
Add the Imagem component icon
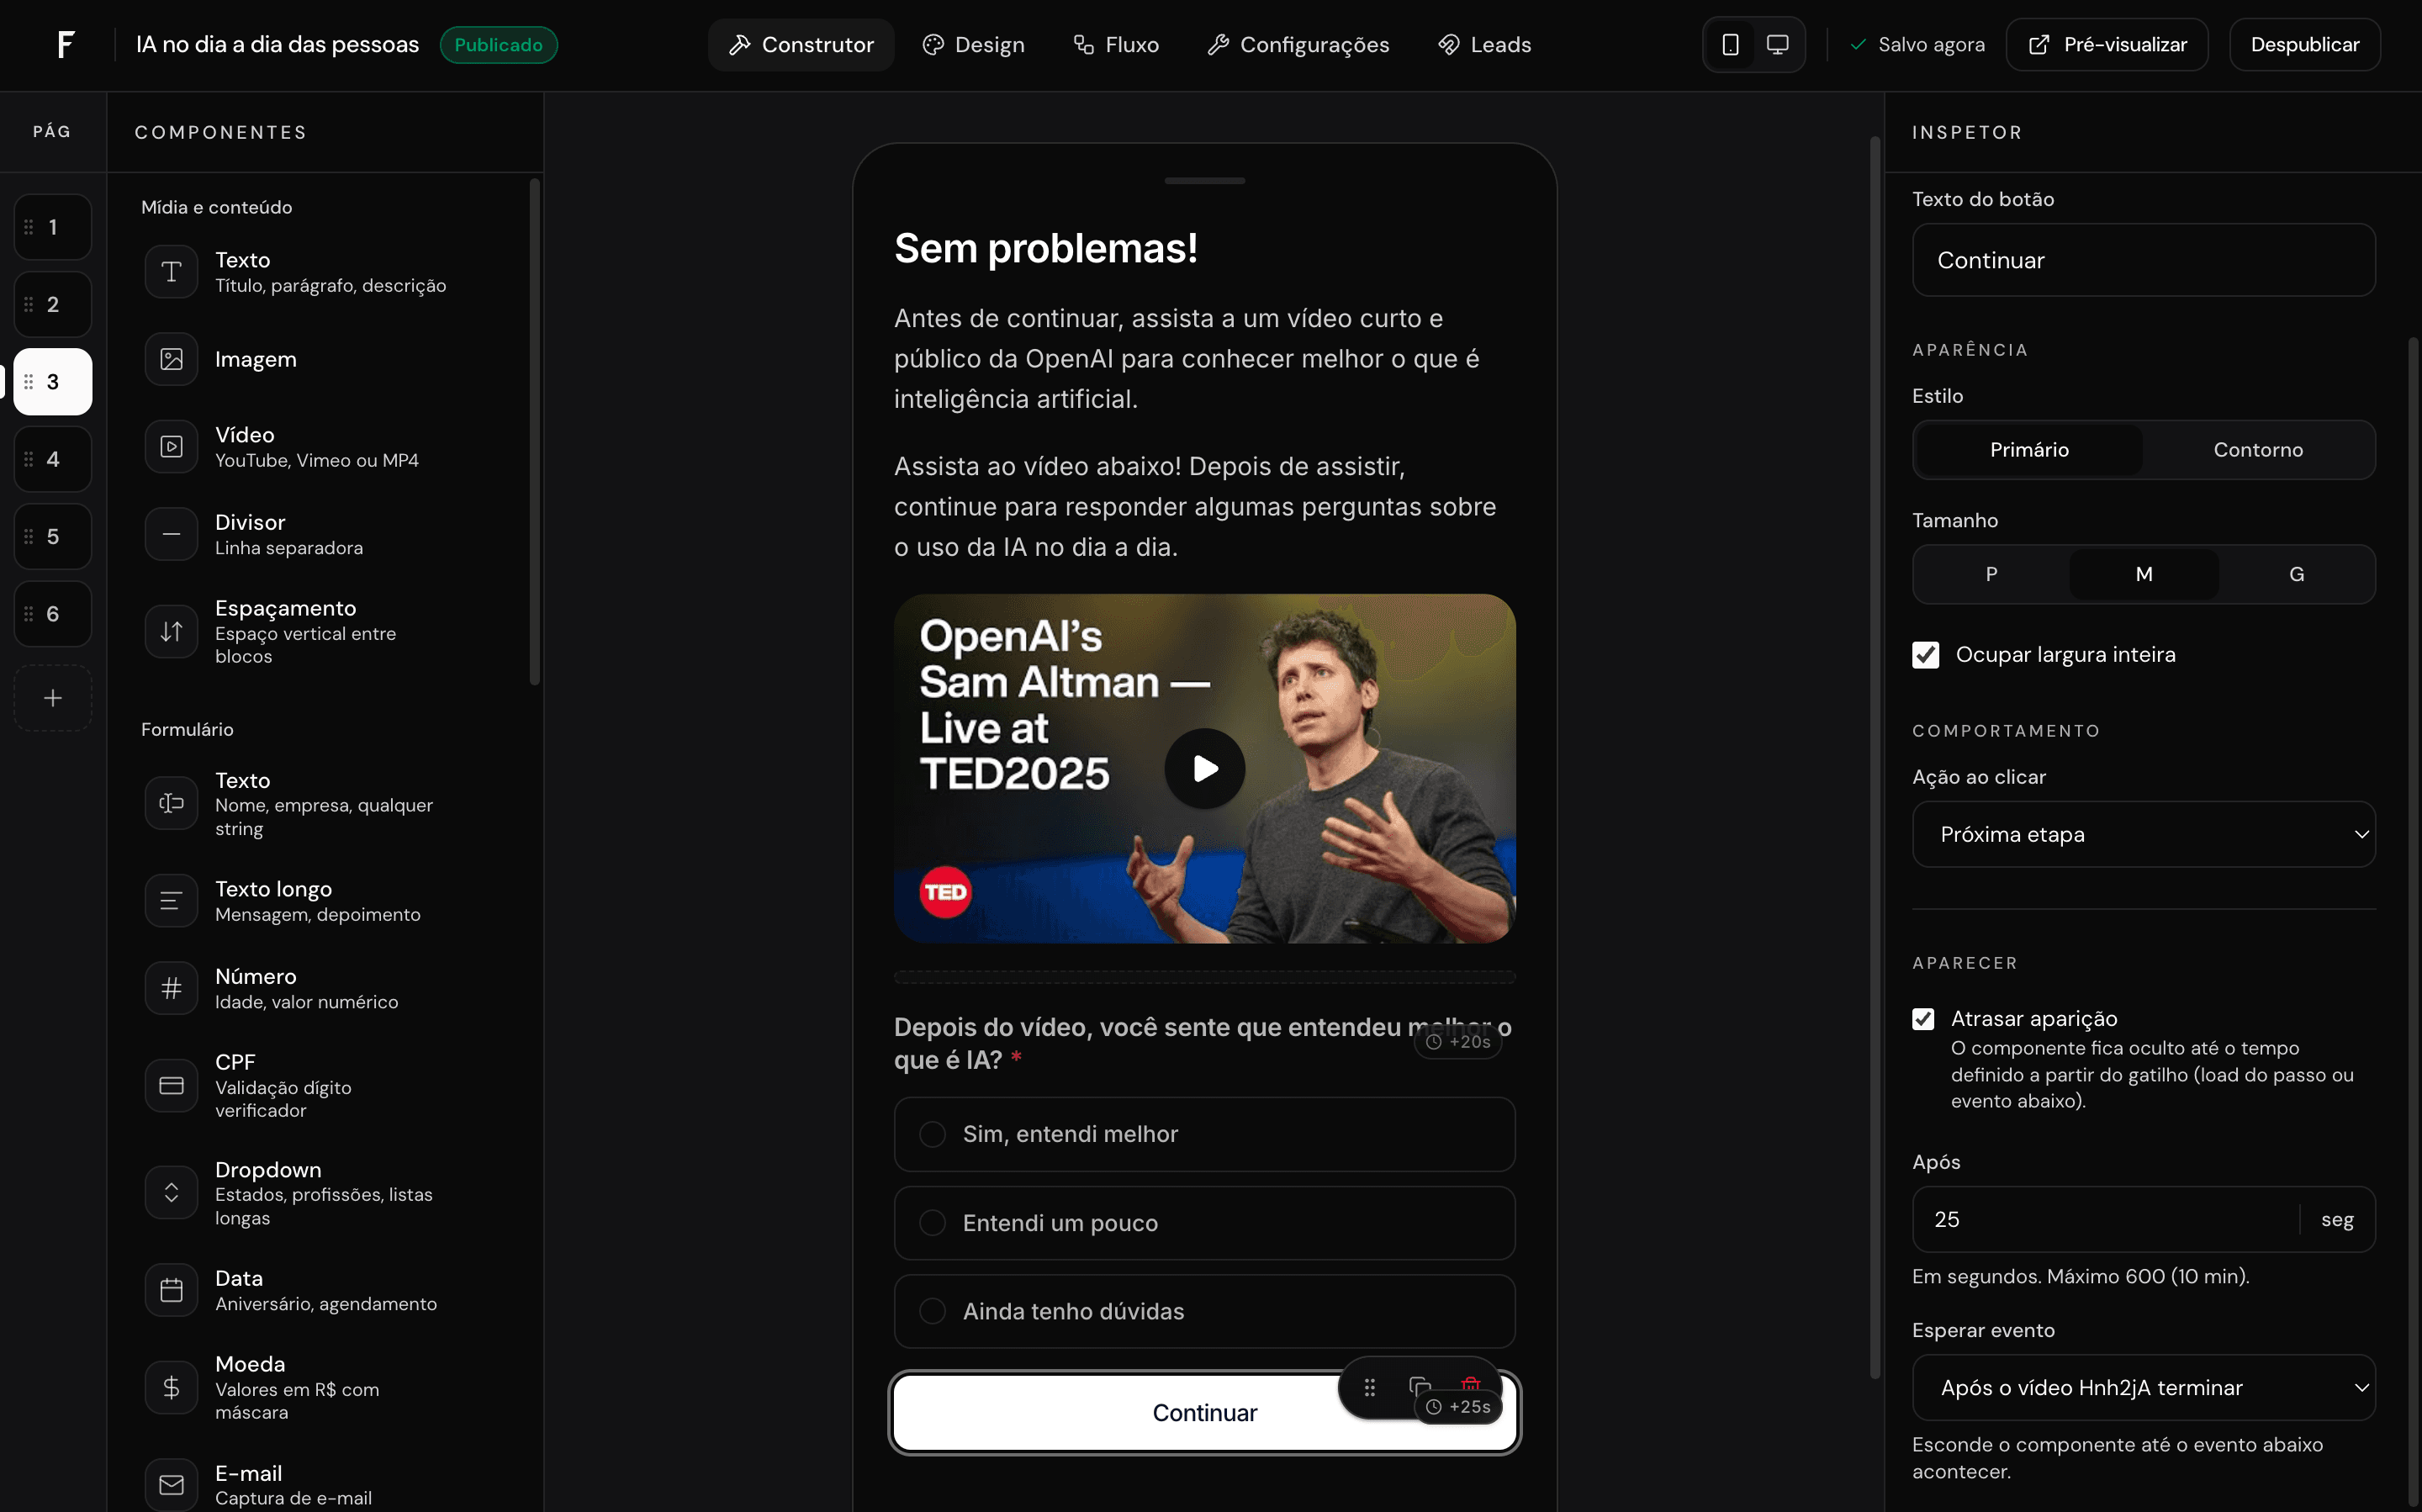171,359
